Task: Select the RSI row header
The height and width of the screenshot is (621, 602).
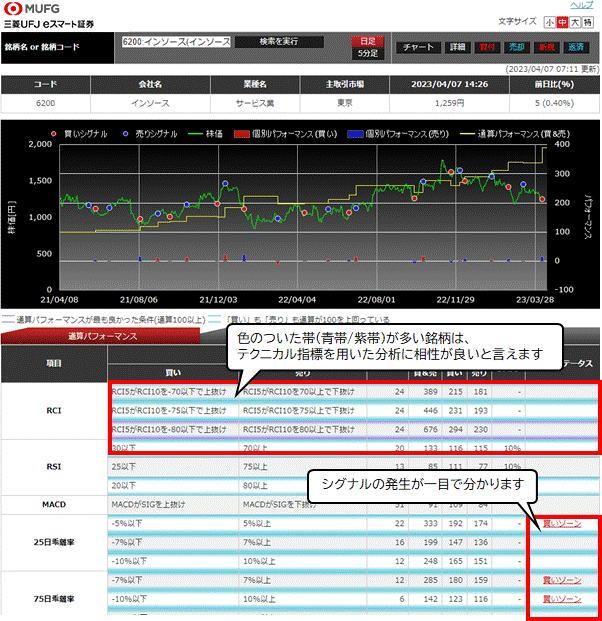Action: point(54,467)
